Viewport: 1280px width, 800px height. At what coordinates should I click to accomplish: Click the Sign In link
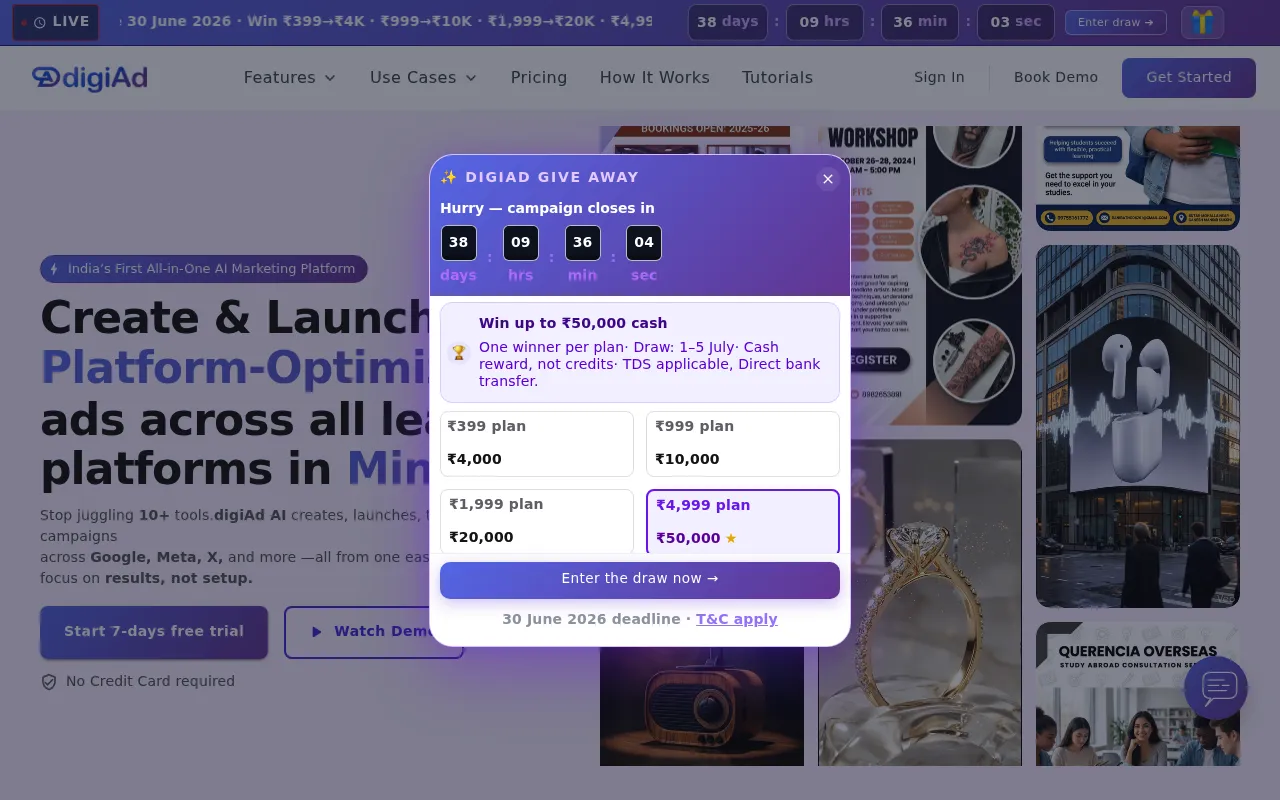[x=939, y=77]
